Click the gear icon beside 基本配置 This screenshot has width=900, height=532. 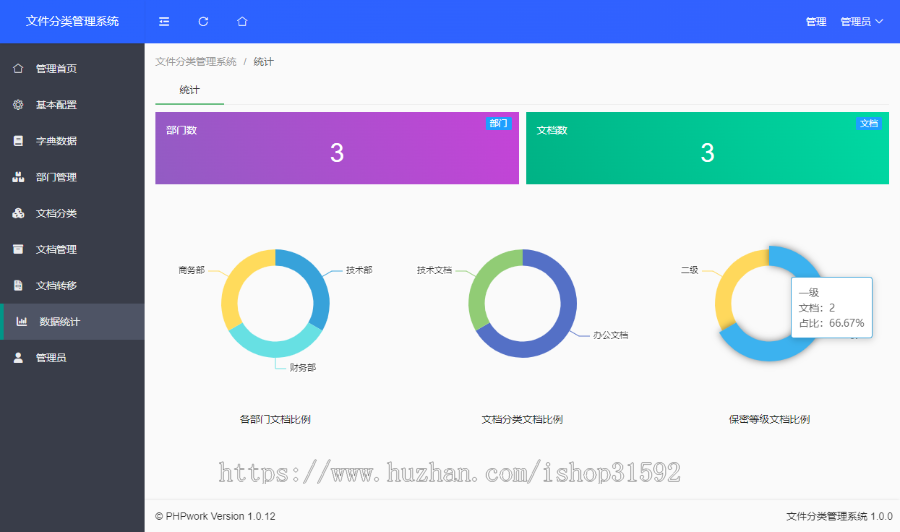coord(18,104)
